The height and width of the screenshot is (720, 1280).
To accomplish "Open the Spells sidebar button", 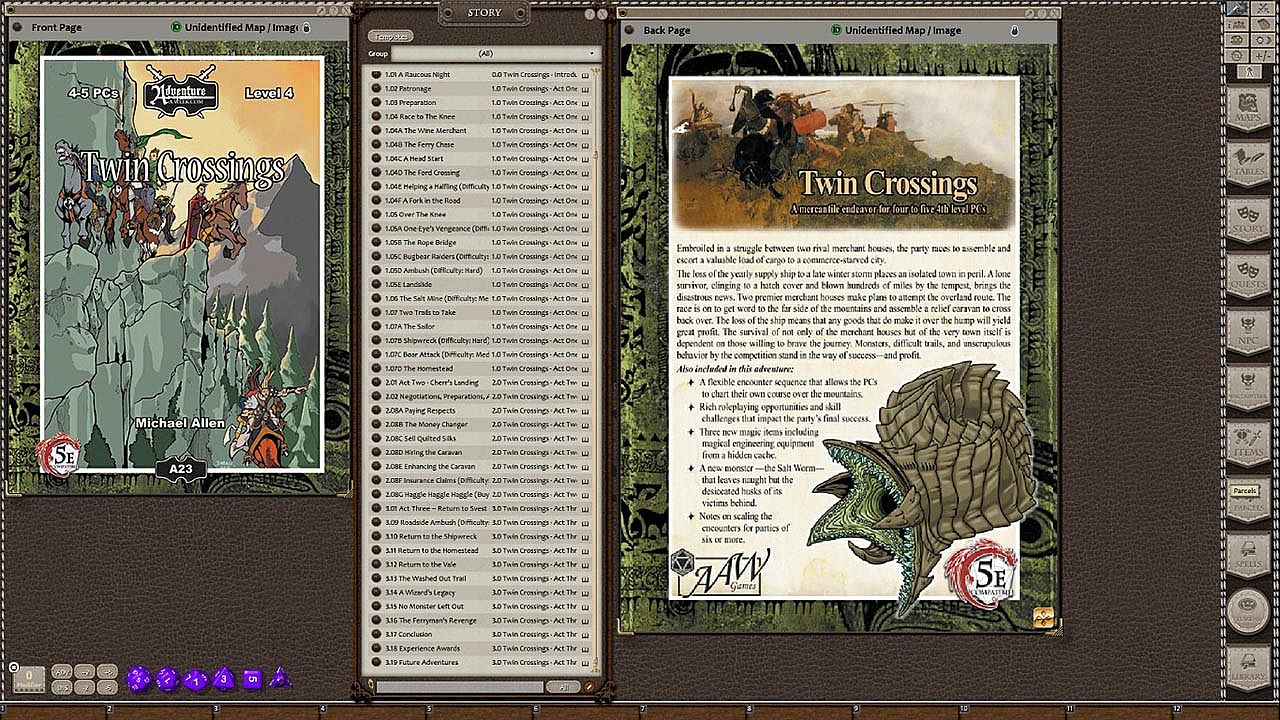I will pyautogui.click(x=1247, y=553).
